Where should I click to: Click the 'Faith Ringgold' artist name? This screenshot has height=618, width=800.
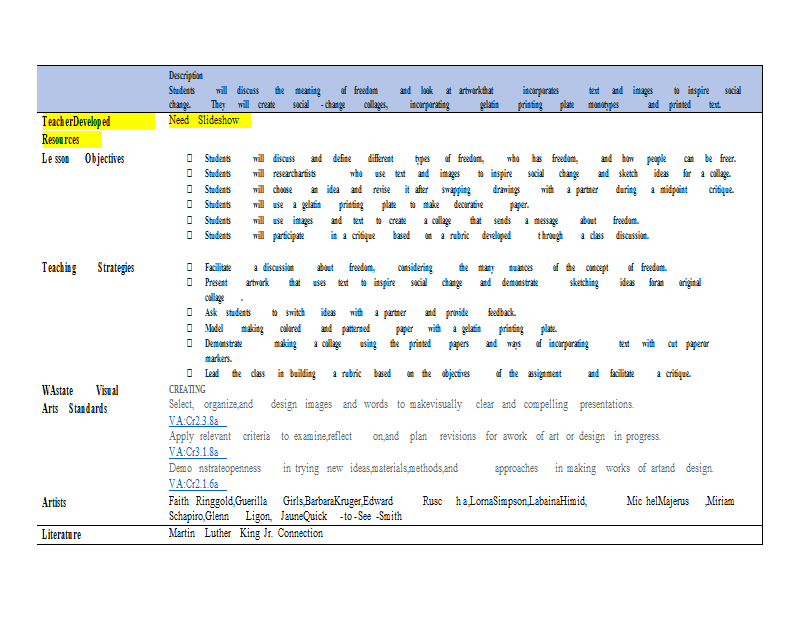click(x=201, y=501)
